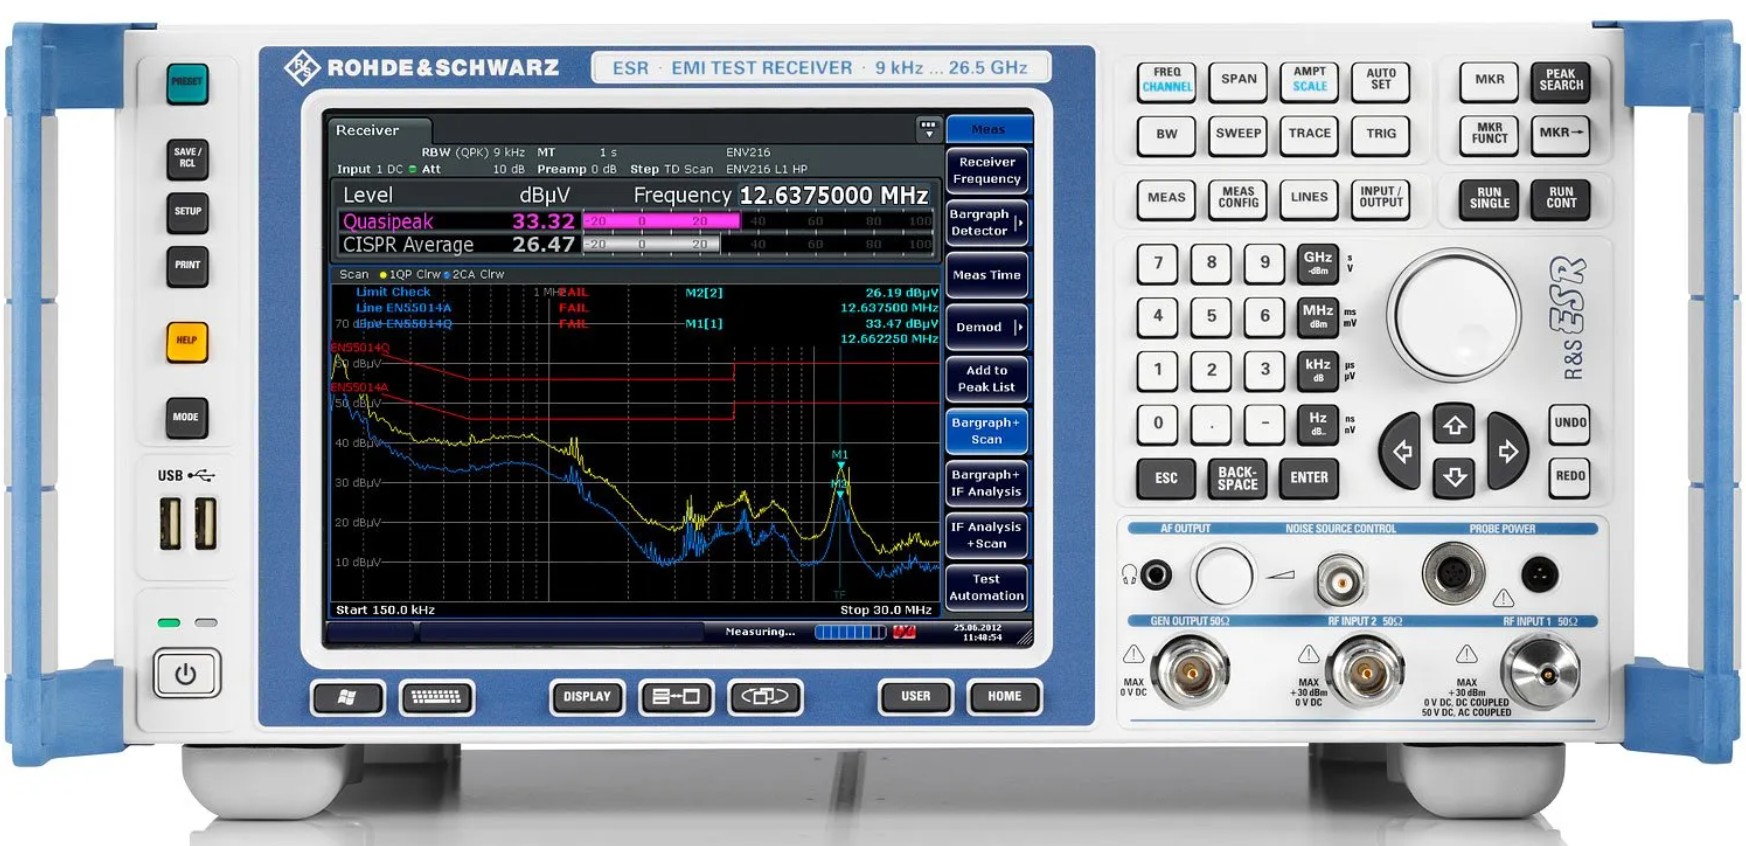1746x846 pixels.
Task: Click the change focus area icon key
Action: pos(765,697)
